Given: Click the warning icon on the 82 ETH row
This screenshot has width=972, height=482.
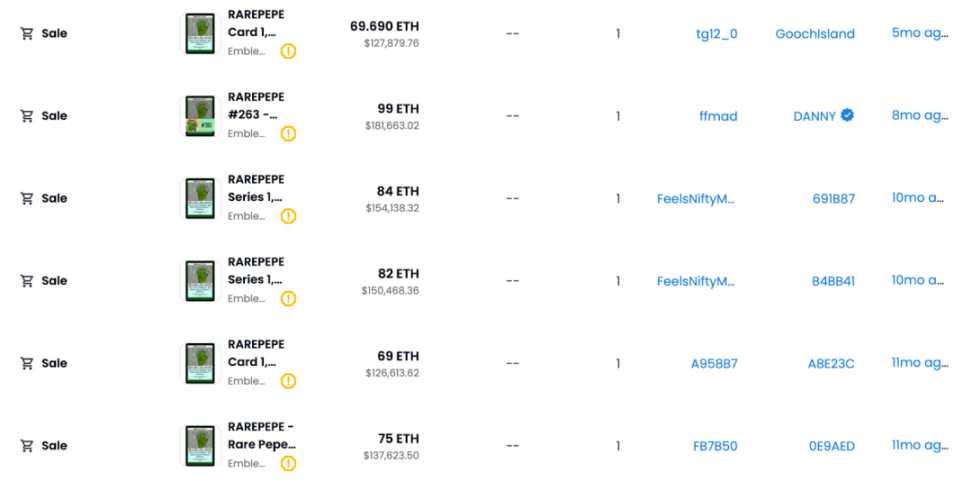Looking at the screenshot, I should point(288,298).
